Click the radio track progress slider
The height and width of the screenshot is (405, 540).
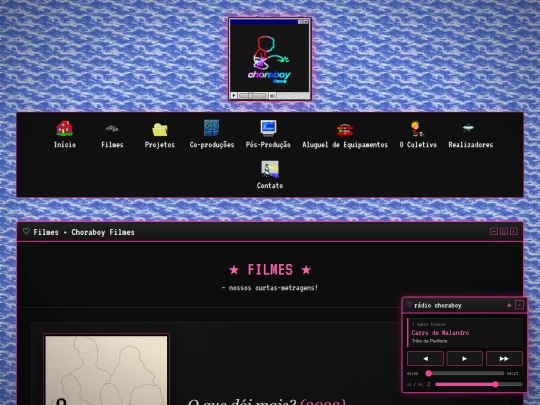(x=465, y=373)
